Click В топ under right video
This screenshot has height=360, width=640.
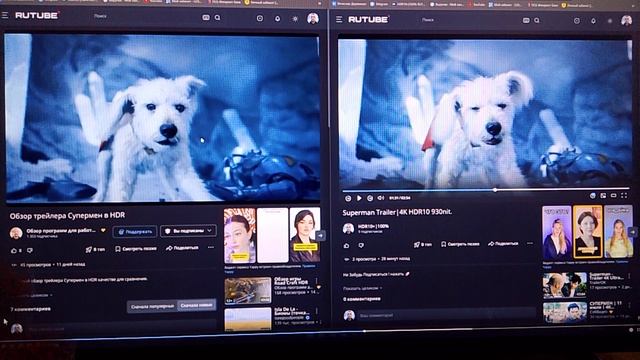(x=423, y=244)
